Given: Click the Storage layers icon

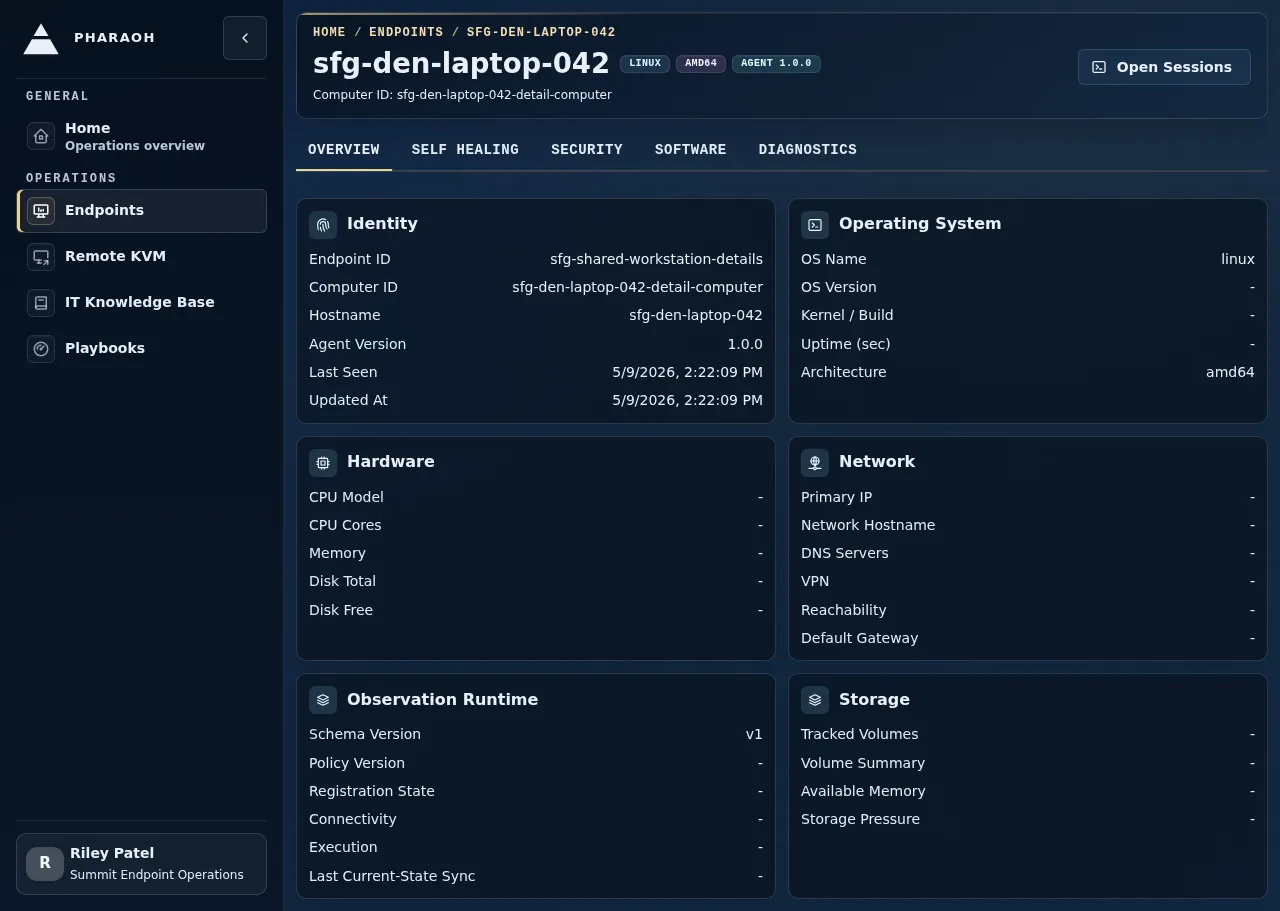Looking at the screenshot, I should (x=815, y=700).
